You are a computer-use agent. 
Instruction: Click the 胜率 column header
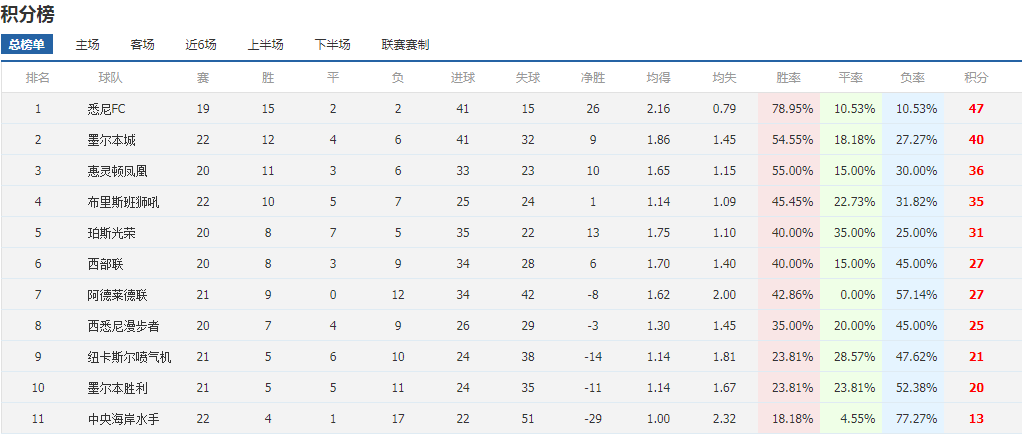coord(788,77)
